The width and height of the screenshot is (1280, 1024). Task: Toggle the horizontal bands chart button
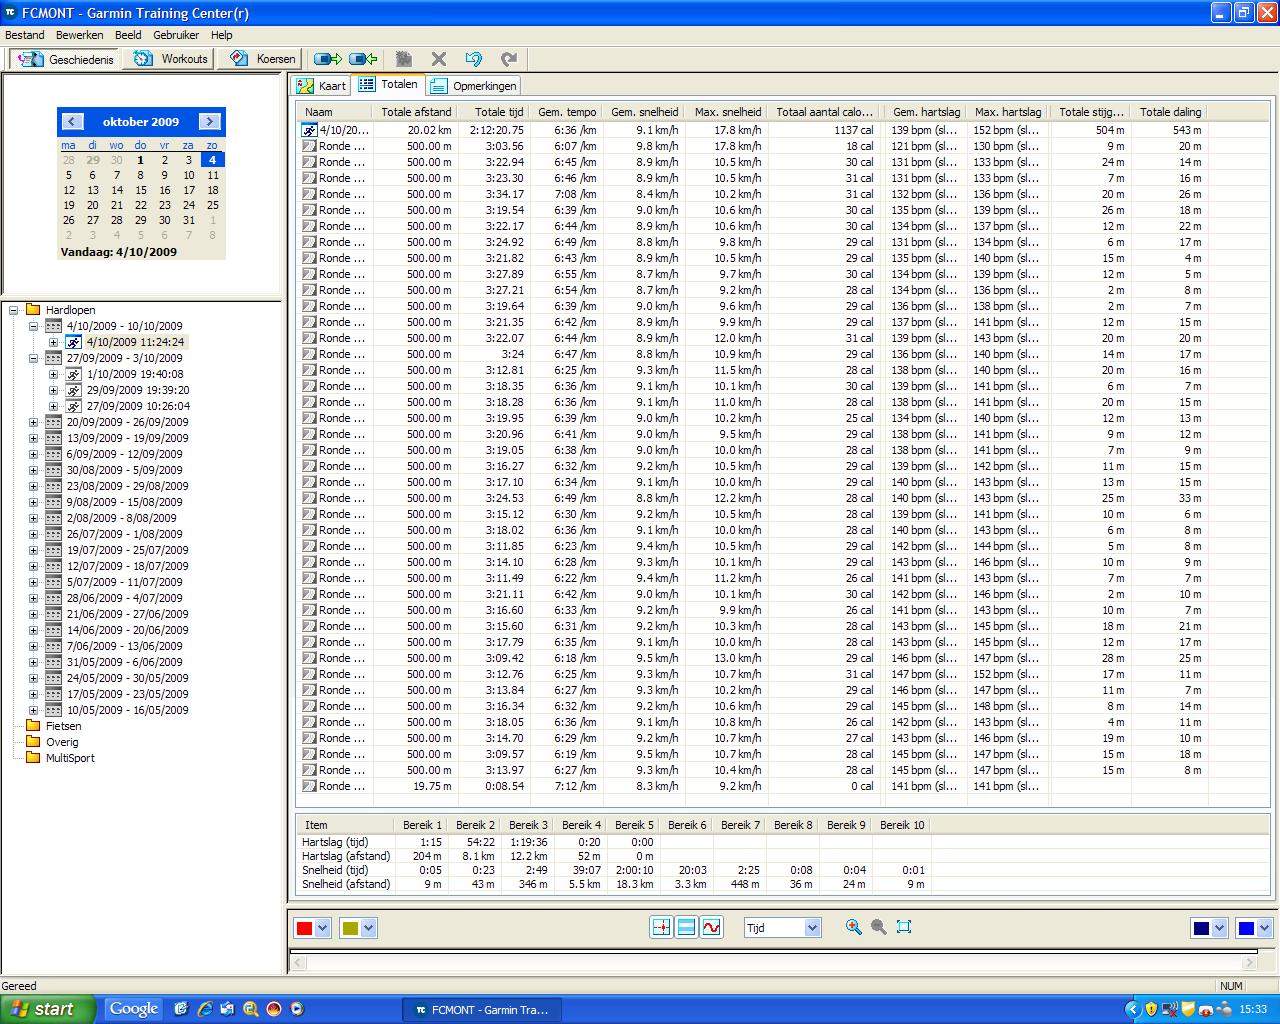686,927
